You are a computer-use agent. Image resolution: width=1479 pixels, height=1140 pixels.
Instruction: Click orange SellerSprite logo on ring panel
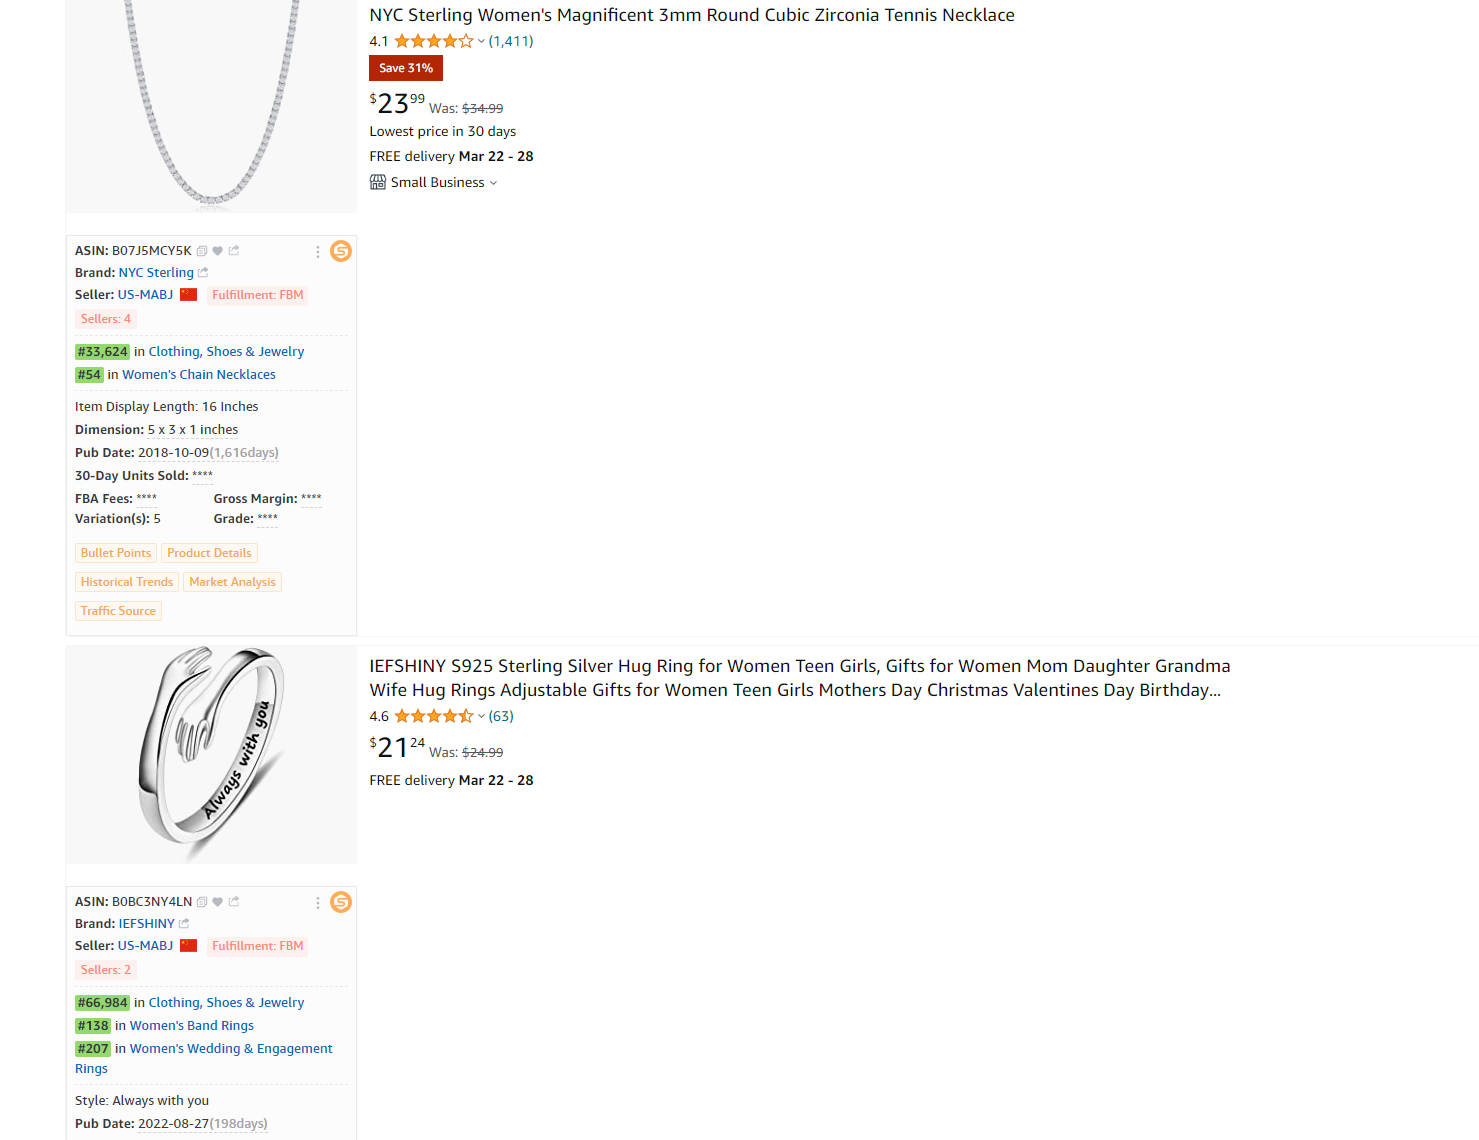click(341, 902)
